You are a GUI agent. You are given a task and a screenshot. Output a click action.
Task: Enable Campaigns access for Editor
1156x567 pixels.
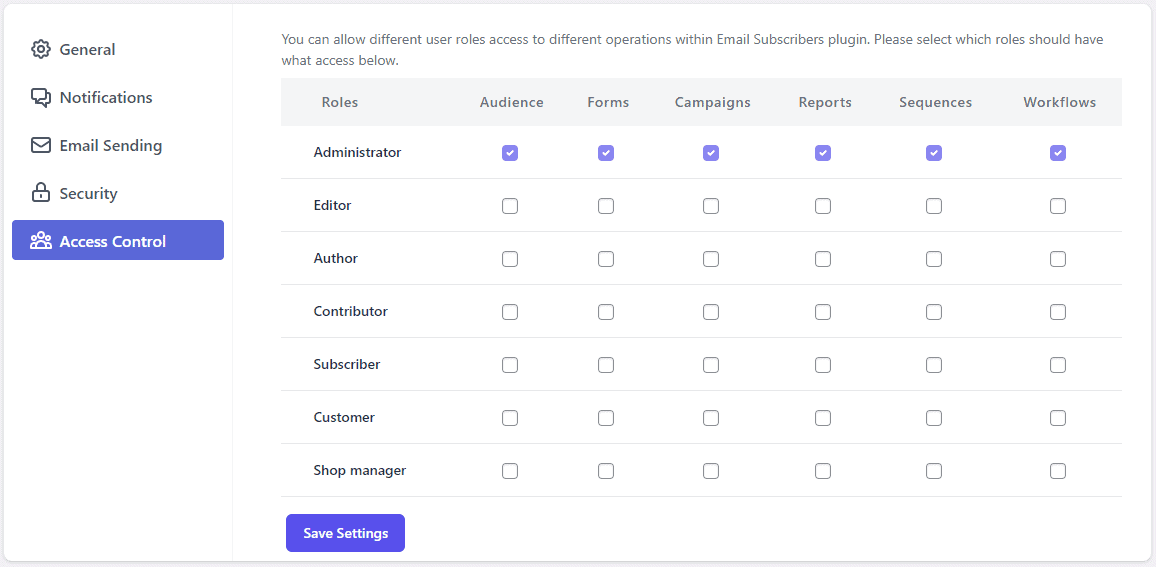(711, 206)
